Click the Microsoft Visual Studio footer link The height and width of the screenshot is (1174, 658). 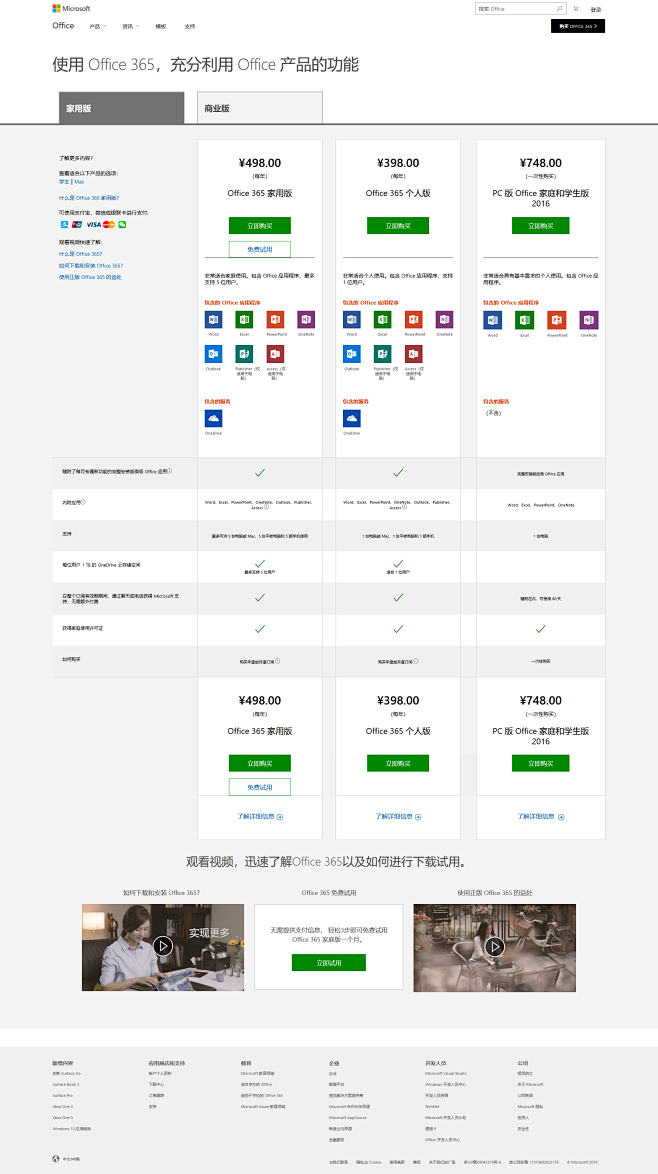coord(446,1073)
